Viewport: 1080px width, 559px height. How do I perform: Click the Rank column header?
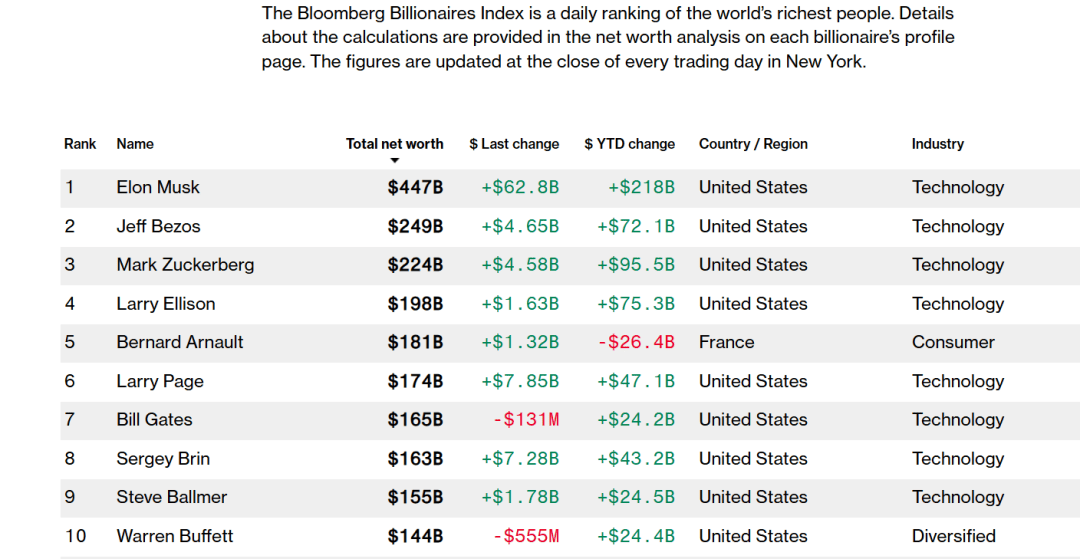80,144
